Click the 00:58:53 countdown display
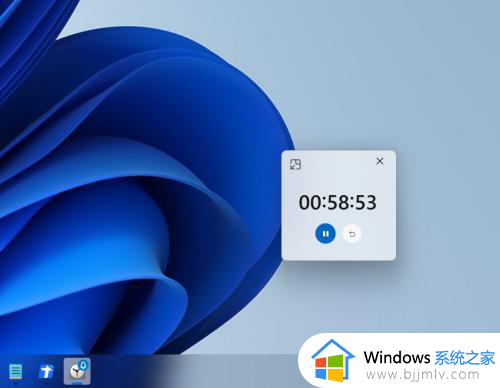 click(x=338, y=202)
